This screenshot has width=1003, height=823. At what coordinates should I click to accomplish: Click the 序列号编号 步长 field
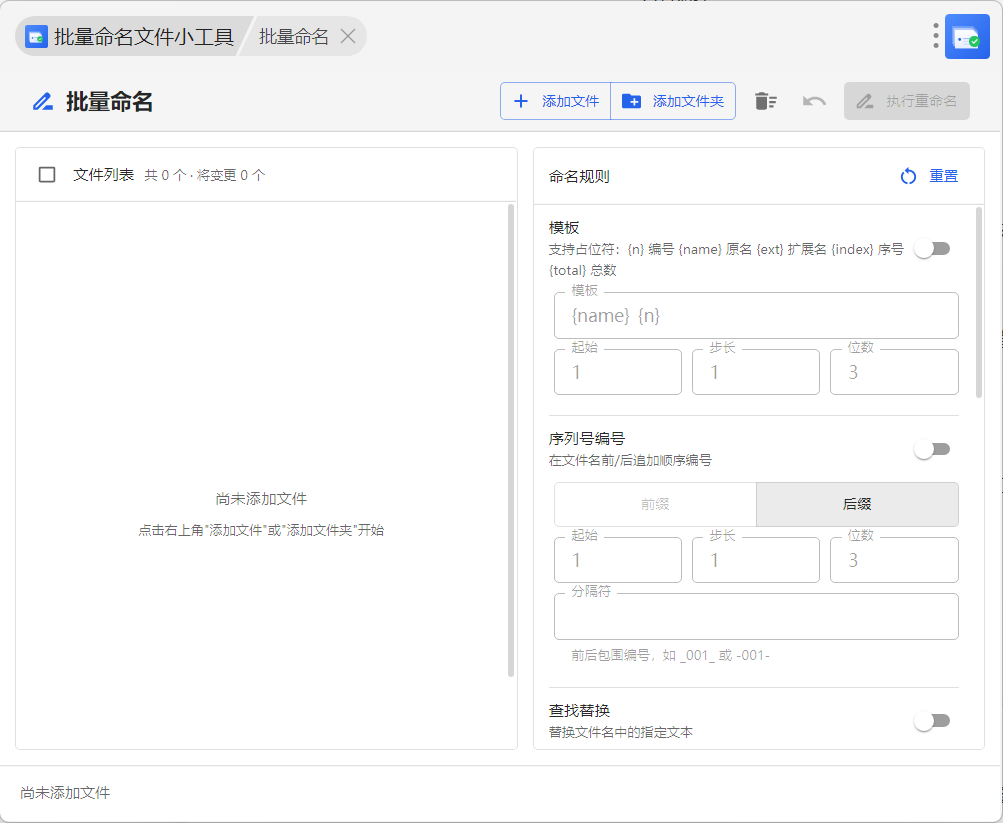[755, 560]
